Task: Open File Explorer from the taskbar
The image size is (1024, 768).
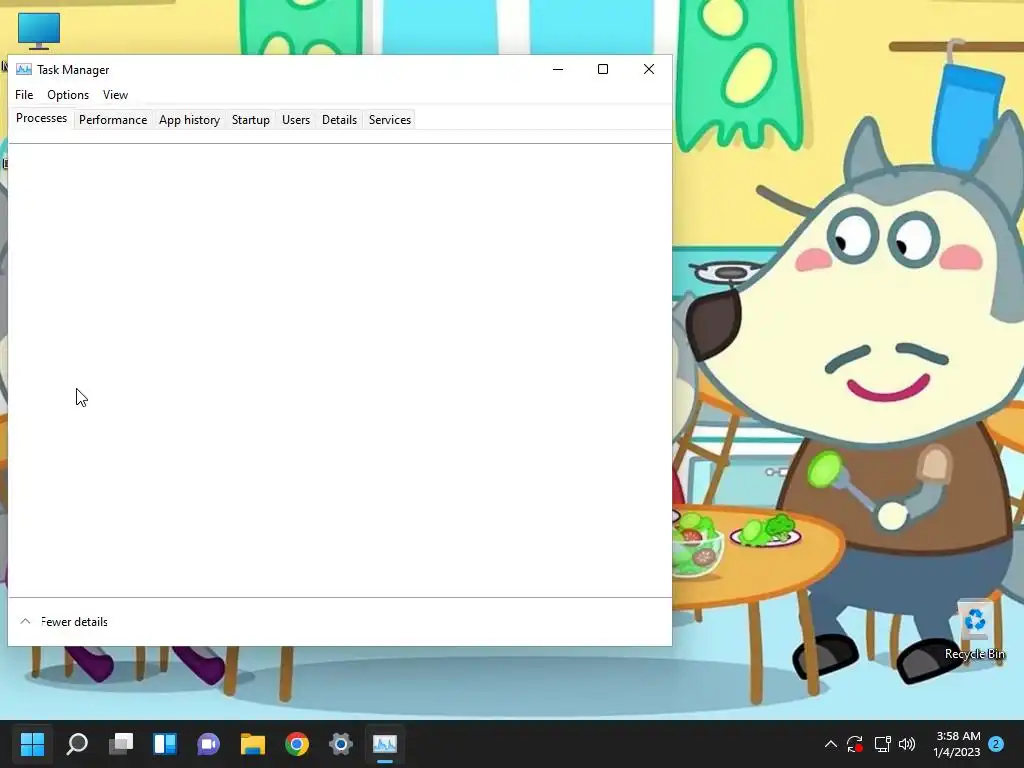Action: [253, 743]
